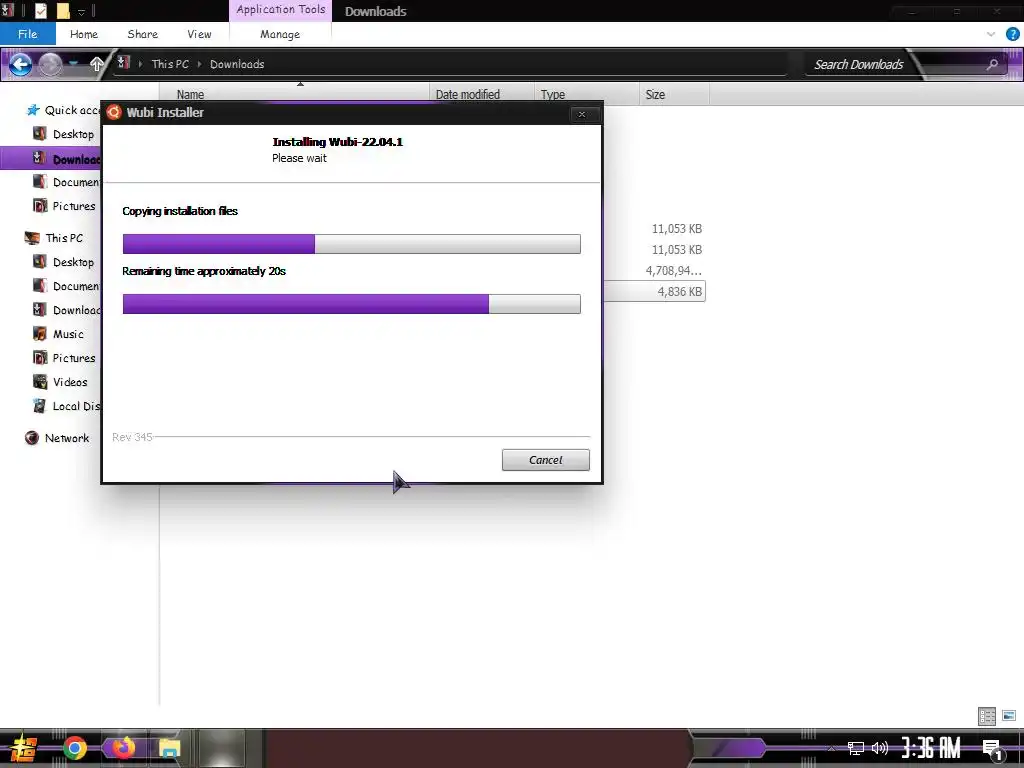Click the search magnifier icon
Viewport: 1024px width, 768px height.
993,64
